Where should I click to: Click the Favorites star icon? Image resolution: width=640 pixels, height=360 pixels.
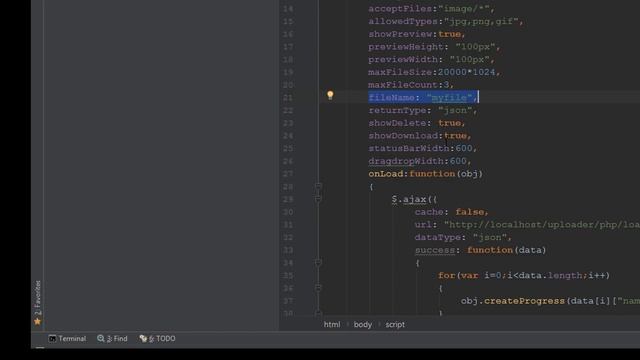(38, 322)
